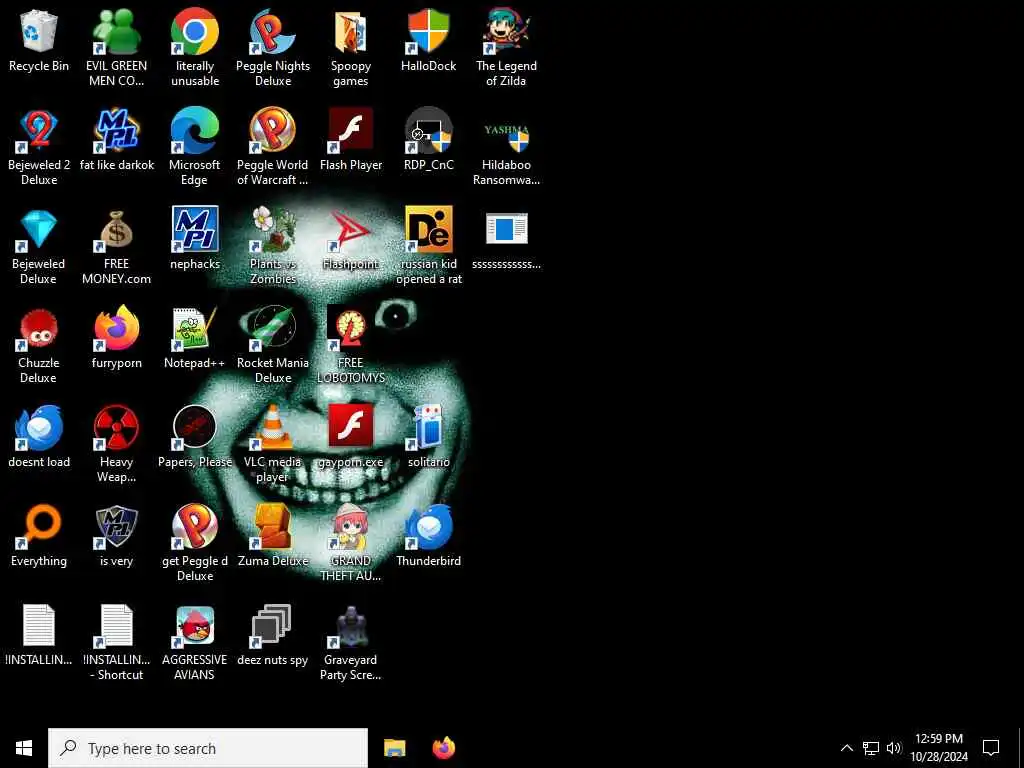Select the !INSTALLIN... text file without shortcut arrow
Viewport: 1024px width, 768px height.
point(39,626)
